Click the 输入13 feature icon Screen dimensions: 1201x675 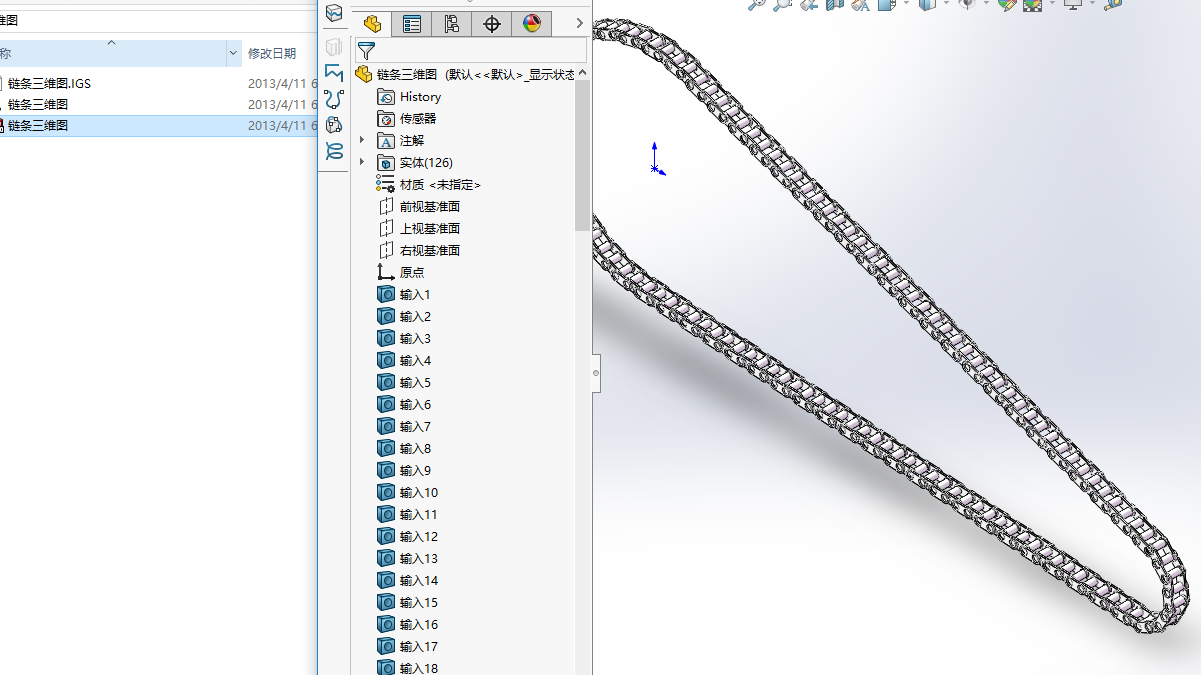[386, 559]
